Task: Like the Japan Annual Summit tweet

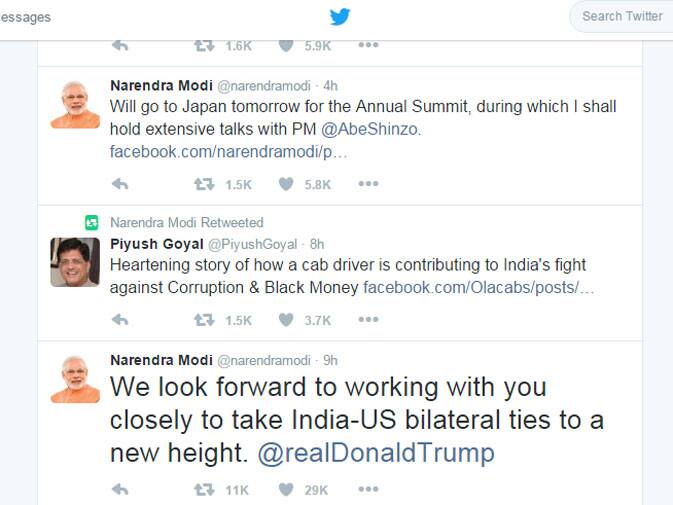Action: (x=286, y=184)
